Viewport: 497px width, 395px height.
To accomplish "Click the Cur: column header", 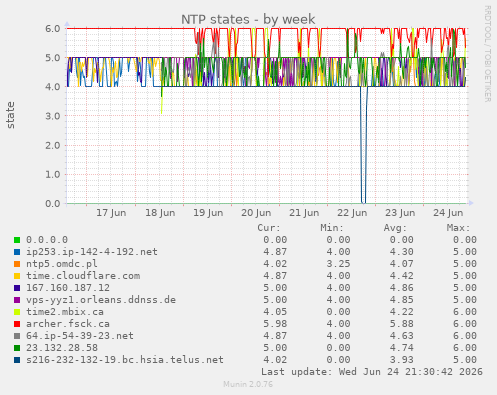I will tap(269, 228).
